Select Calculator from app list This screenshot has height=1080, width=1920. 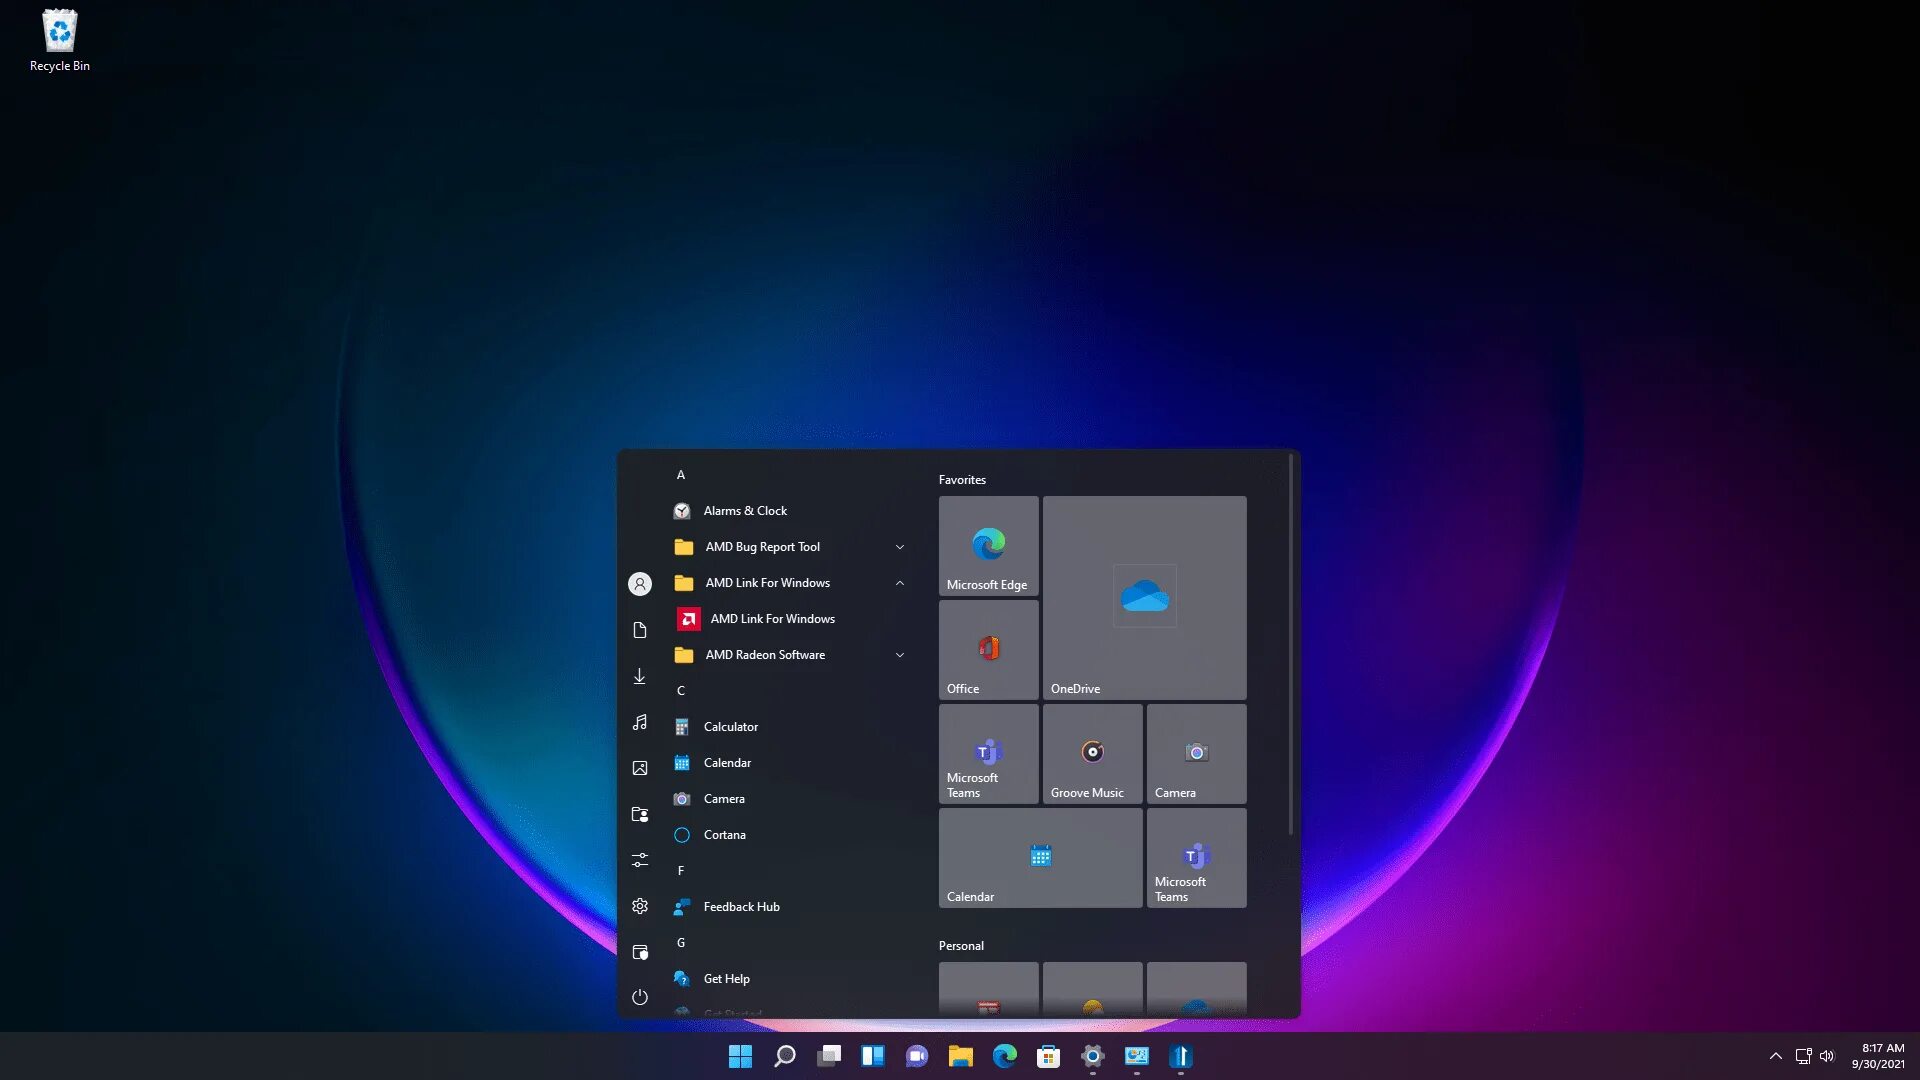[x=731, y=725]
